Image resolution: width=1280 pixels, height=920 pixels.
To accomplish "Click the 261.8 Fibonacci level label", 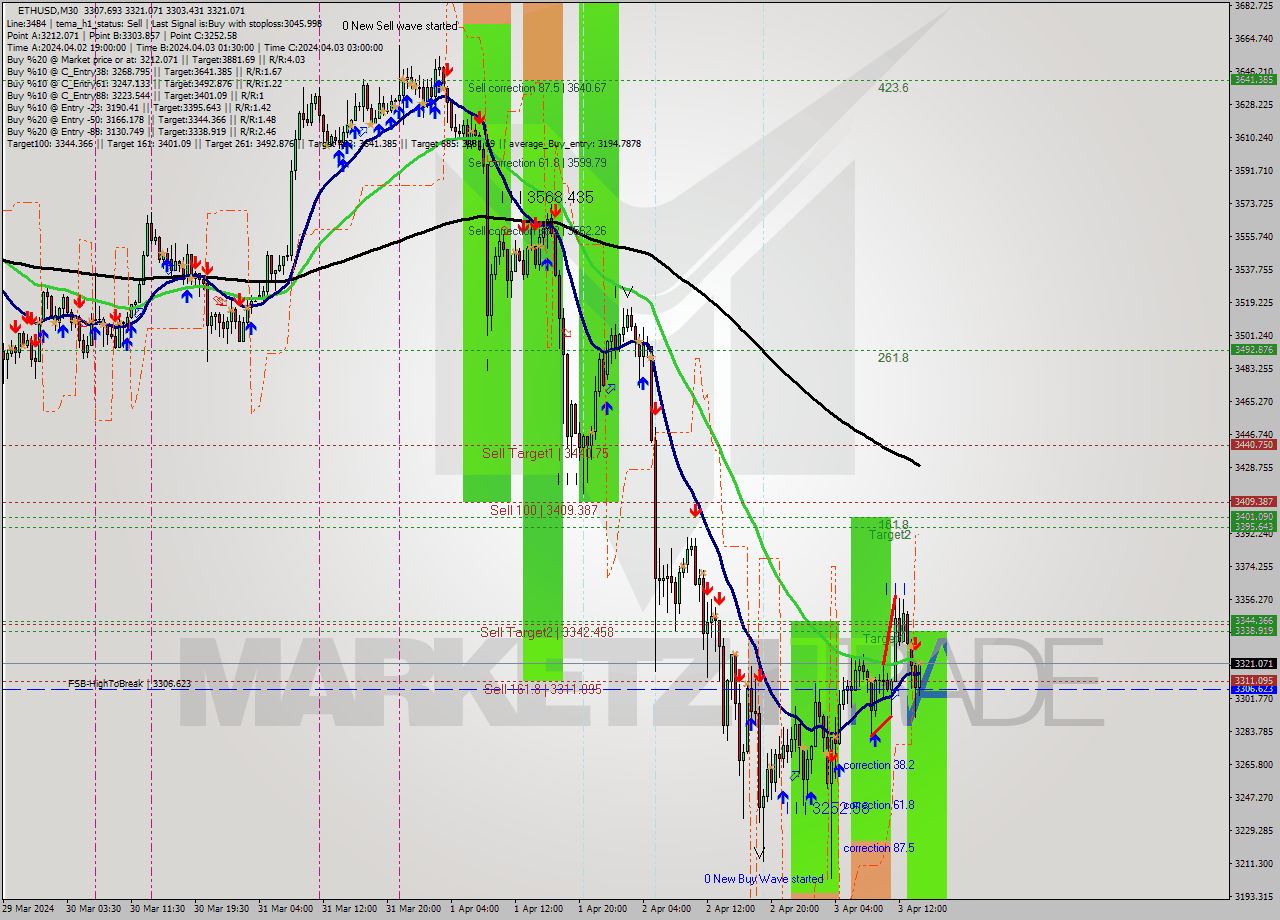I will click(x=893, y=358).
